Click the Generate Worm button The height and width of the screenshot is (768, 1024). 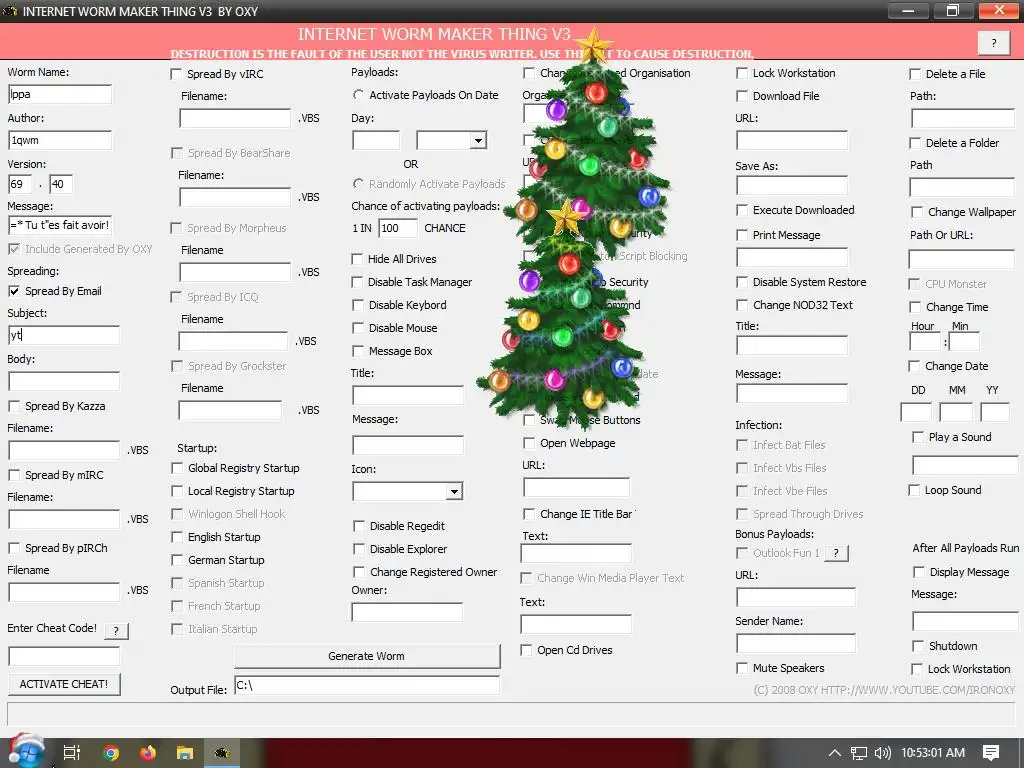(x=367, y=656)
